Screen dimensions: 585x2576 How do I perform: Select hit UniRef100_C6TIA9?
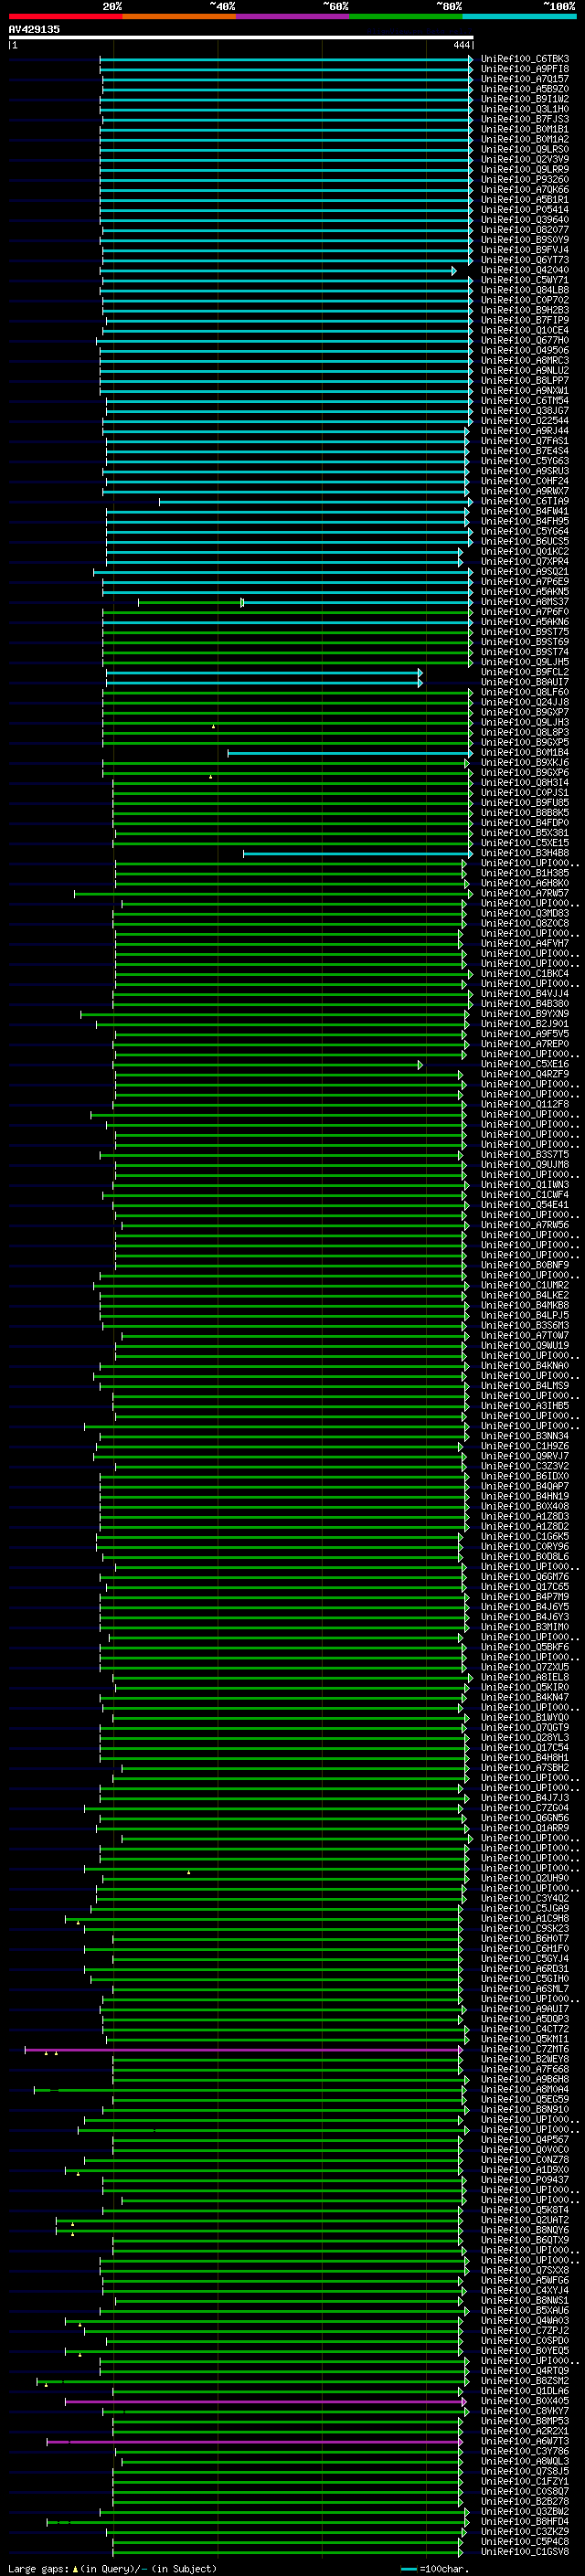point(525,502)
